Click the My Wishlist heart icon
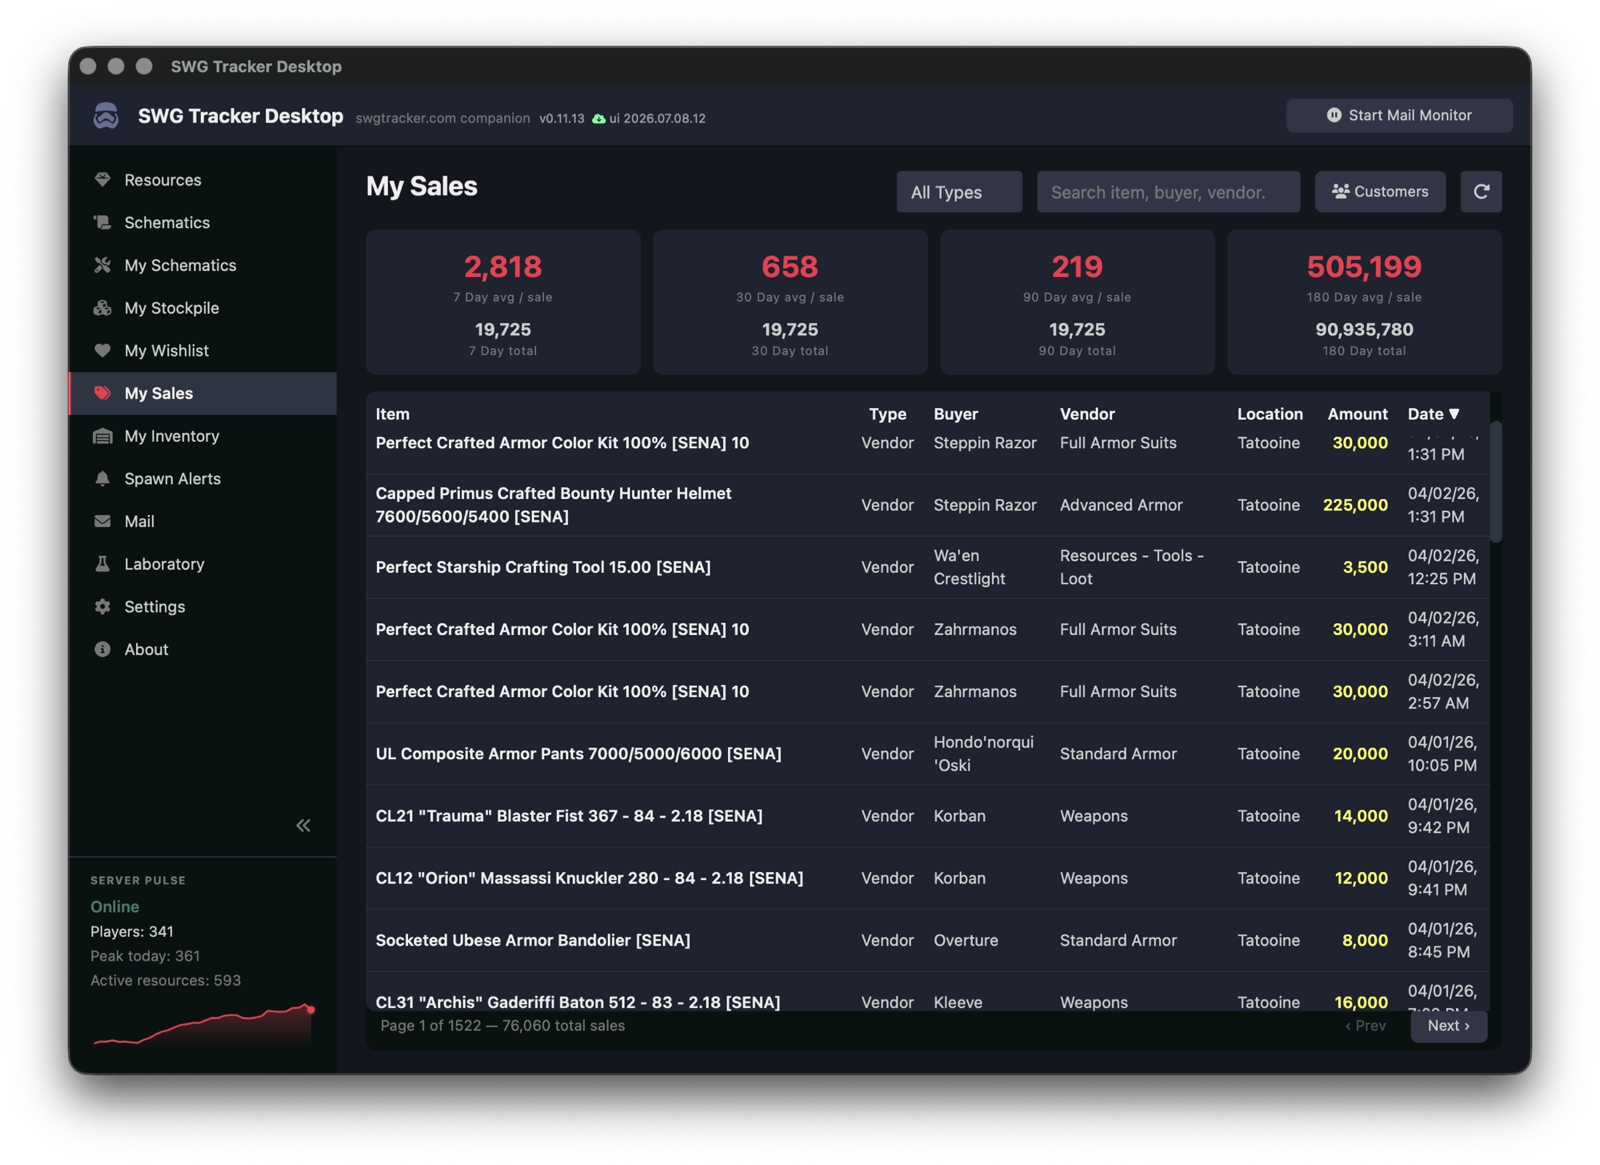1600x1165 pixels. coord(102,351)
